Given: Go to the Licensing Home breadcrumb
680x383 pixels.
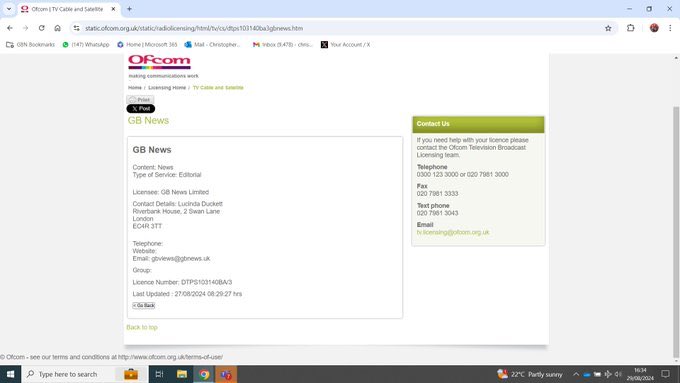Looking at the screenshot, I should coord(167,88).
